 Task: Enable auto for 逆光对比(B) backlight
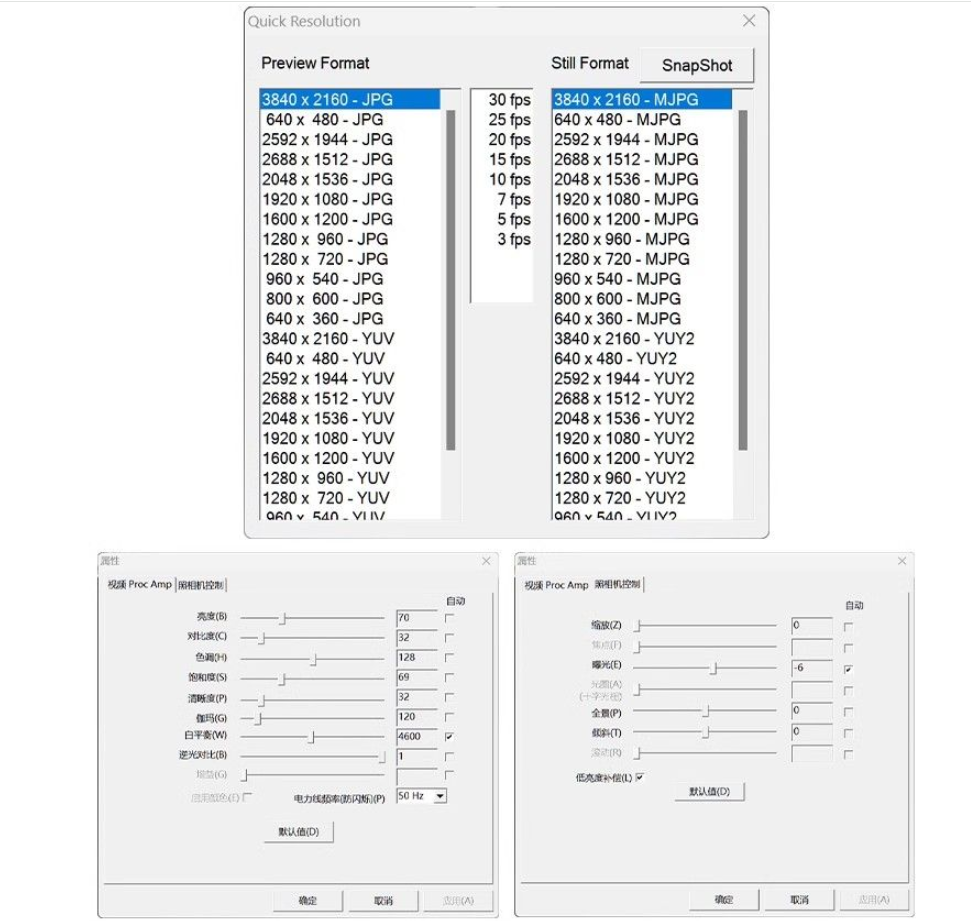click(x=450, y=756)
